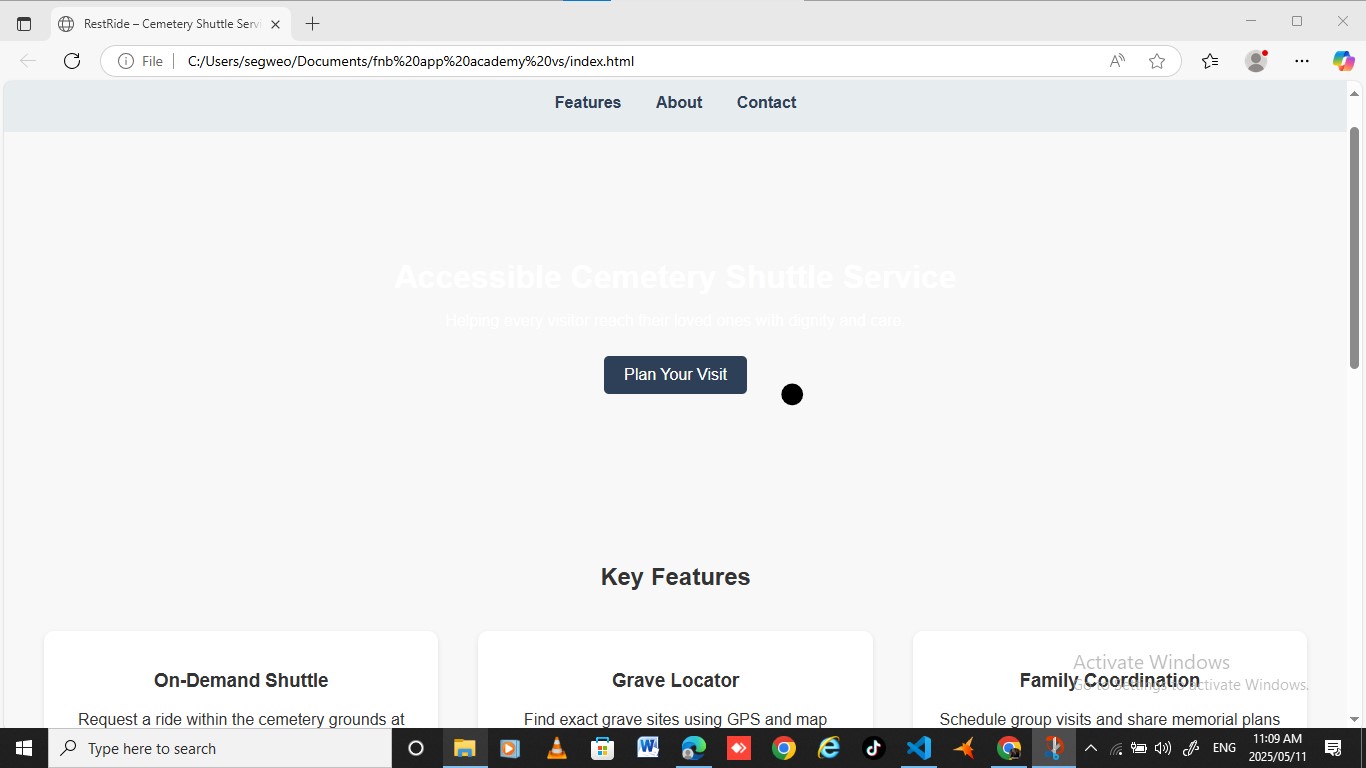
Task: Open the Tab actions menu icon
Action: click(x=24, y=24)
